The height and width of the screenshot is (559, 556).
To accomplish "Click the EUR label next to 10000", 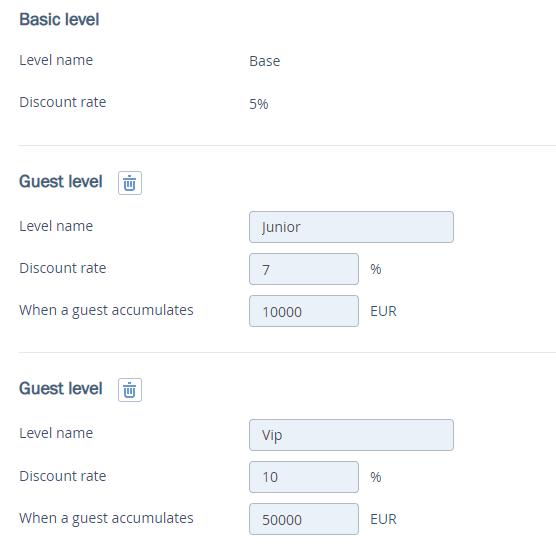I will point(383,311).
